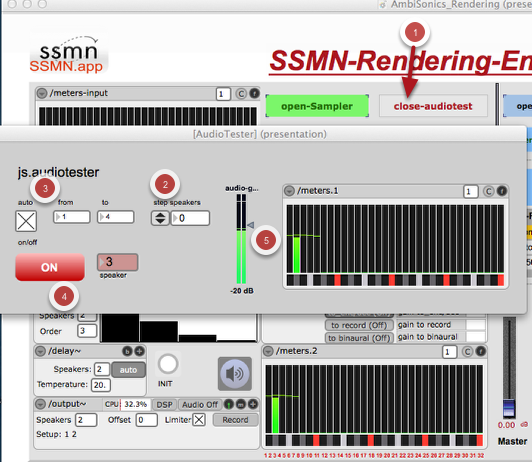This screenshot has width=532, height=462.
Task: Click the /meters.2 preset number box
Action: (449, 352)
